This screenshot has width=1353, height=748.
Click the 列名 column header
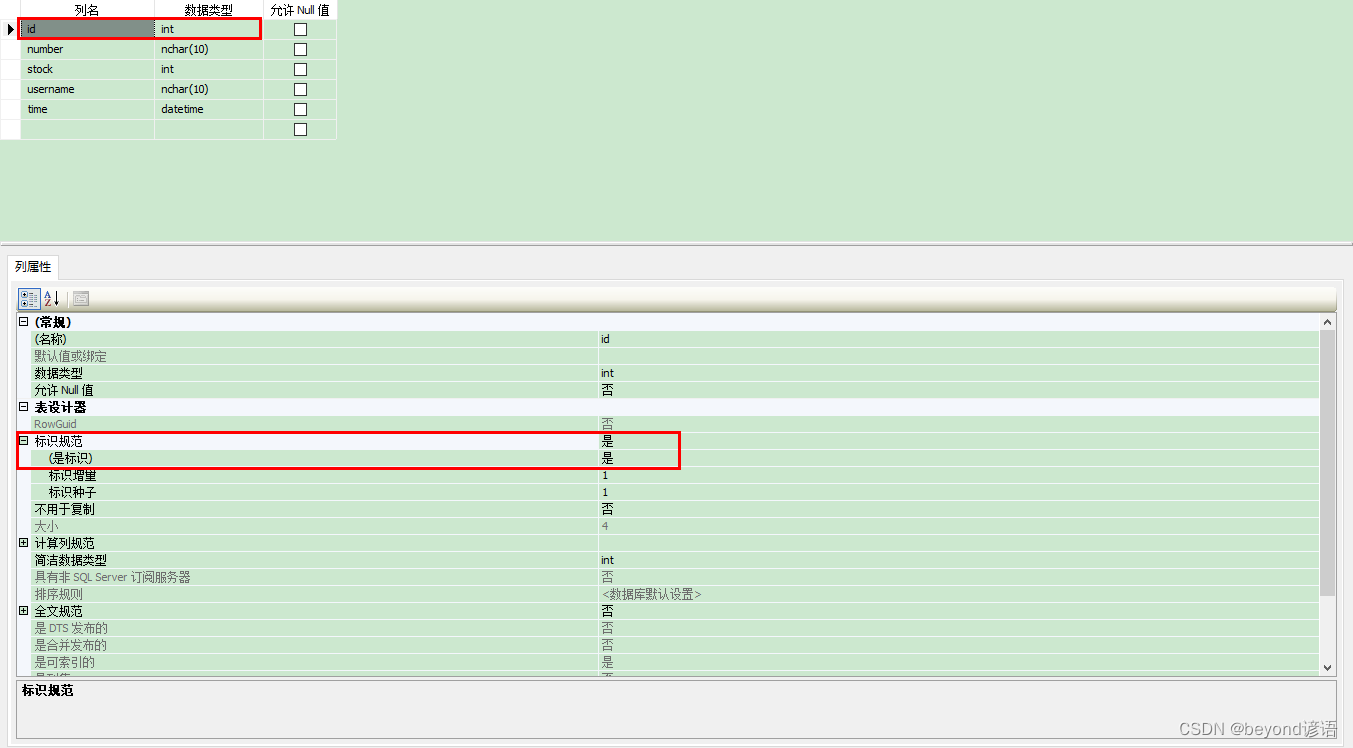[x=87, y=10]
